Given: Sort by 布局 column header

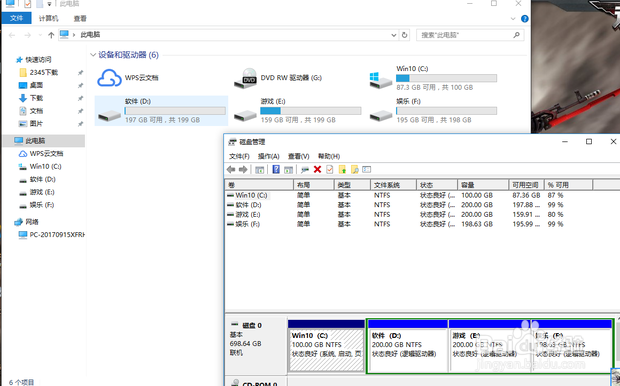Looking at the screenshot, I should (x=314, y=185).
